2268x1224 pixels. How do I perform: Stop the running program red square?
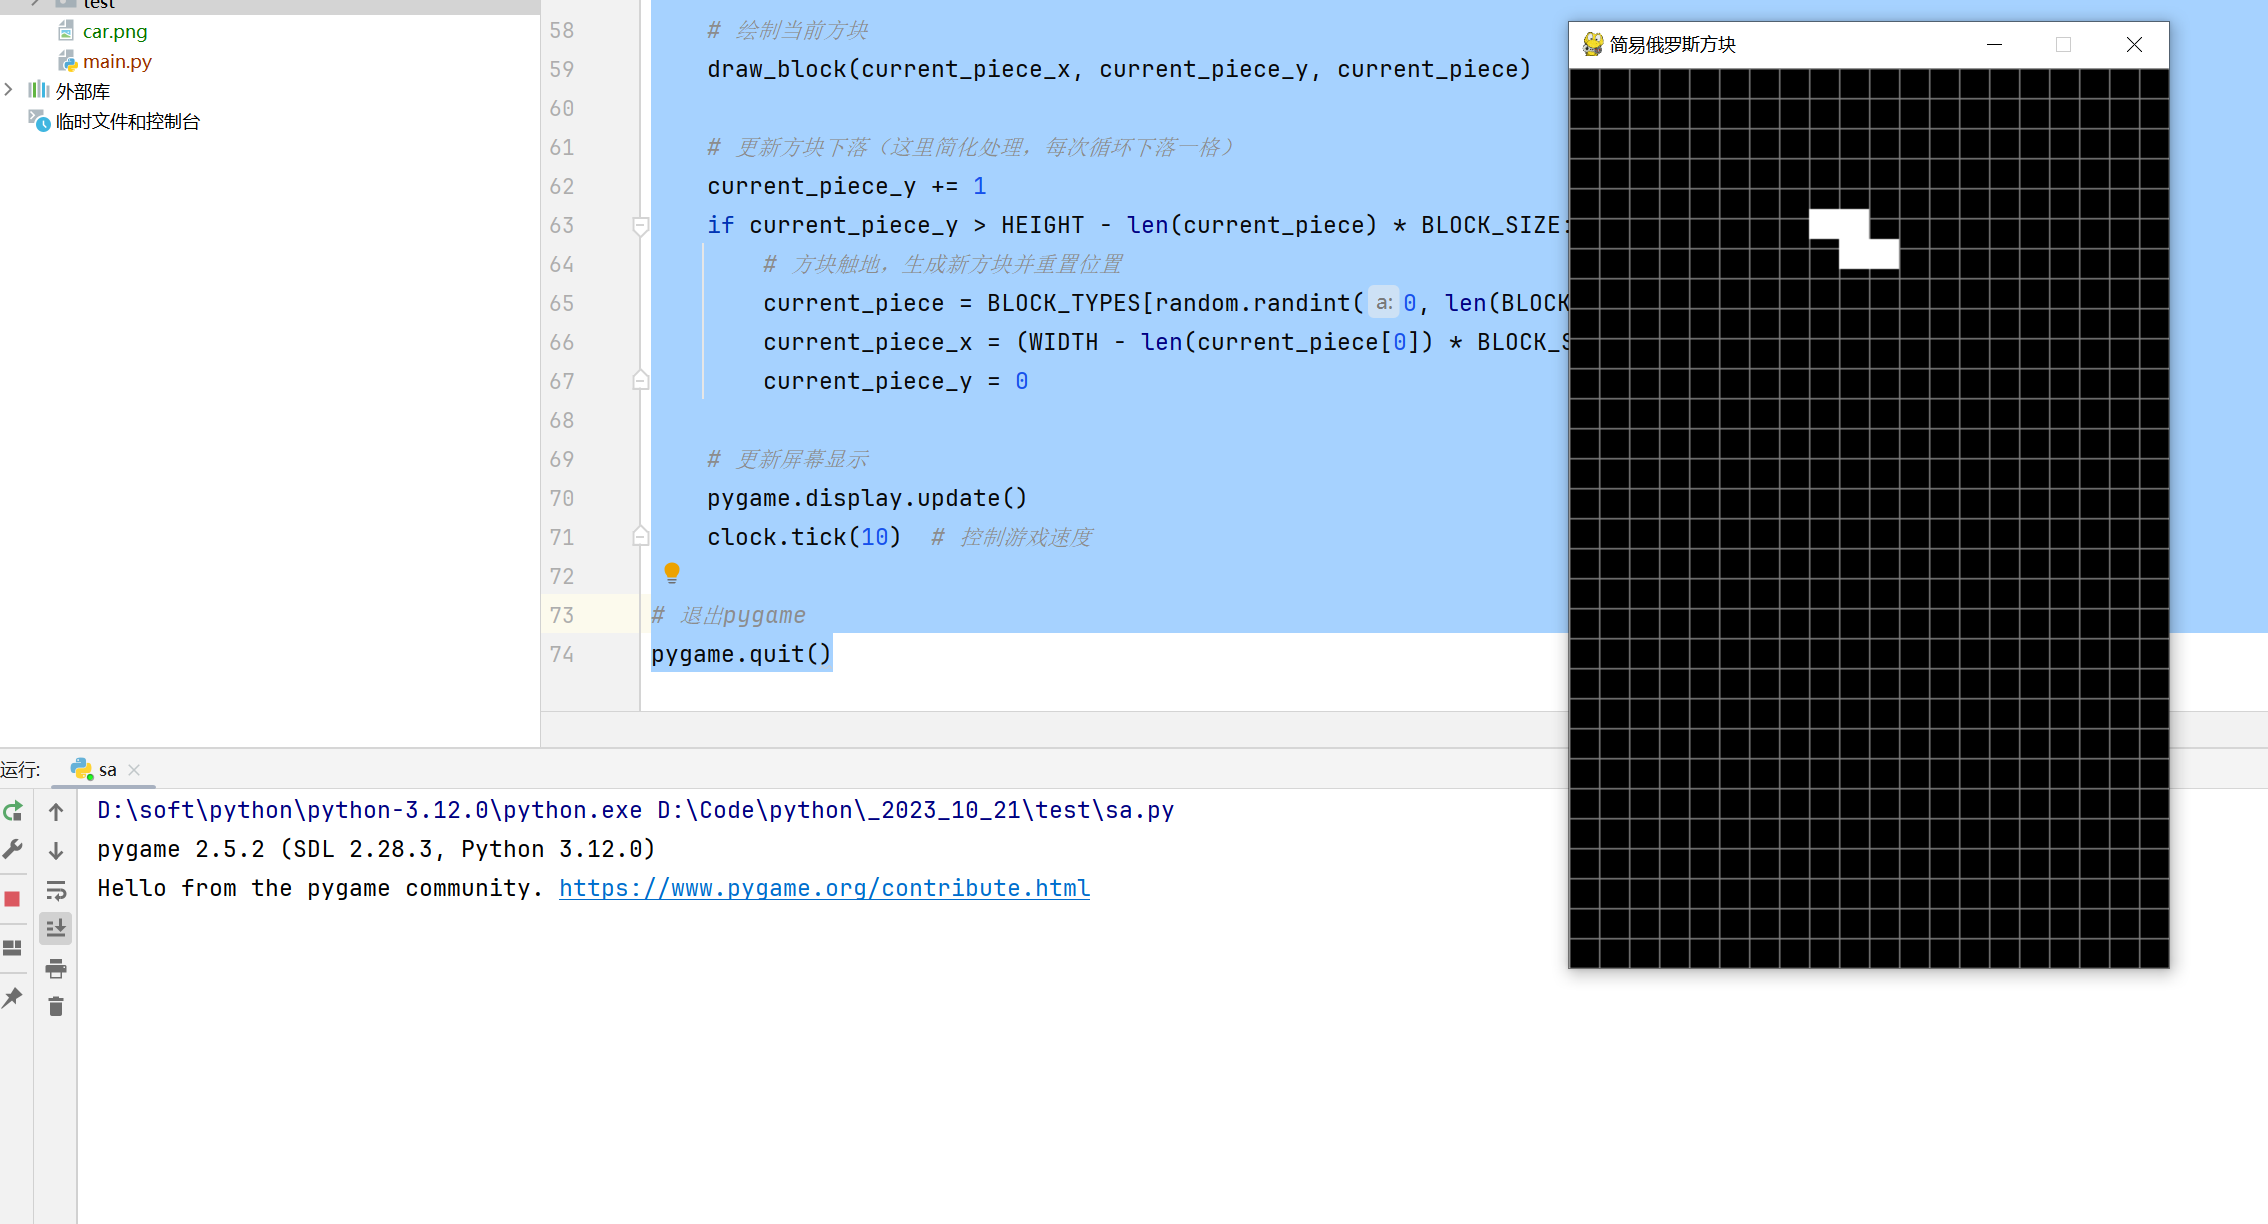(13, 898)
